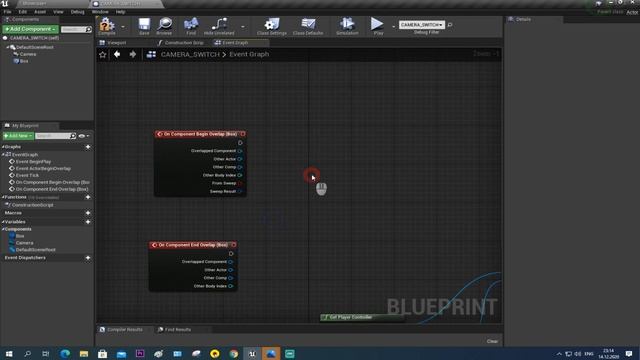Screen dimensions: 640x360
Task: Open the Play options dropdown arrow
Action: pyautogui.click(x=393, y=27)
